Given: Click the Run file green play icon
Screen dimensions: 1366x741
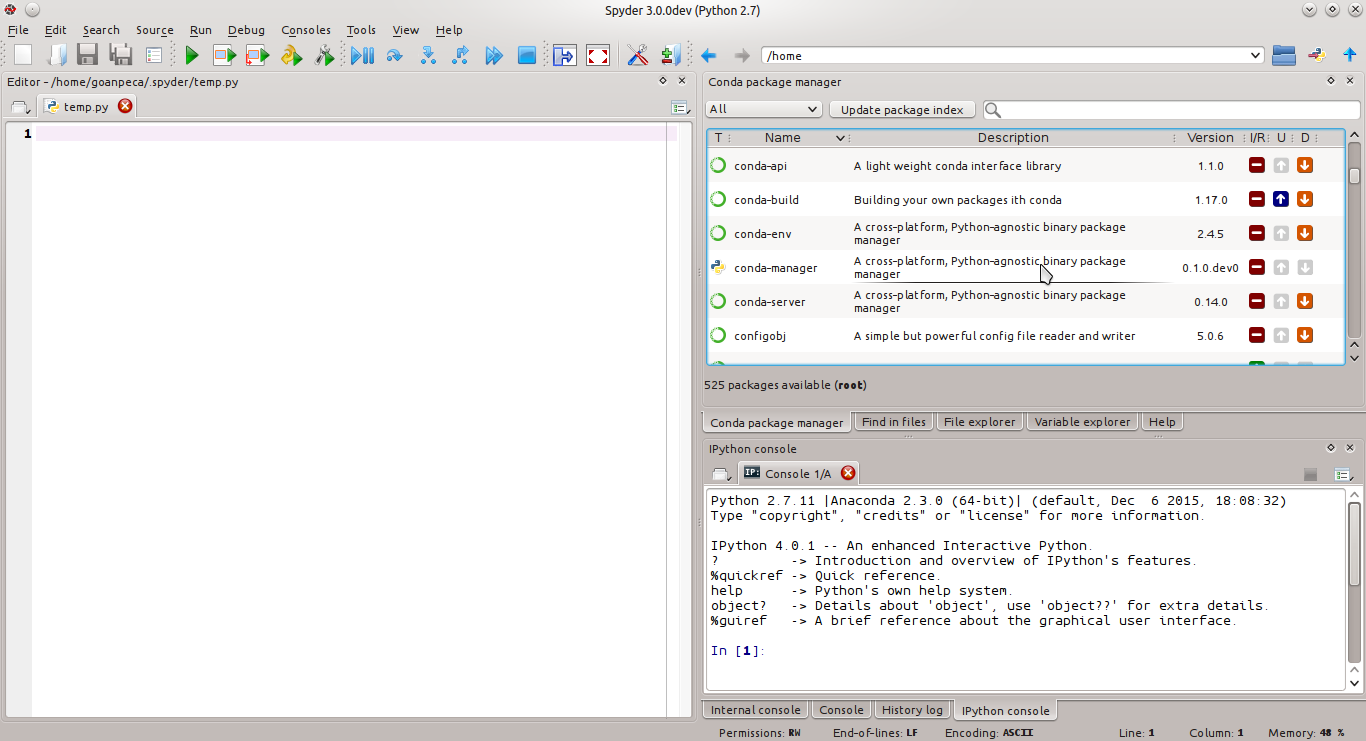Looking at the screenshot, I should click(192, 56).
